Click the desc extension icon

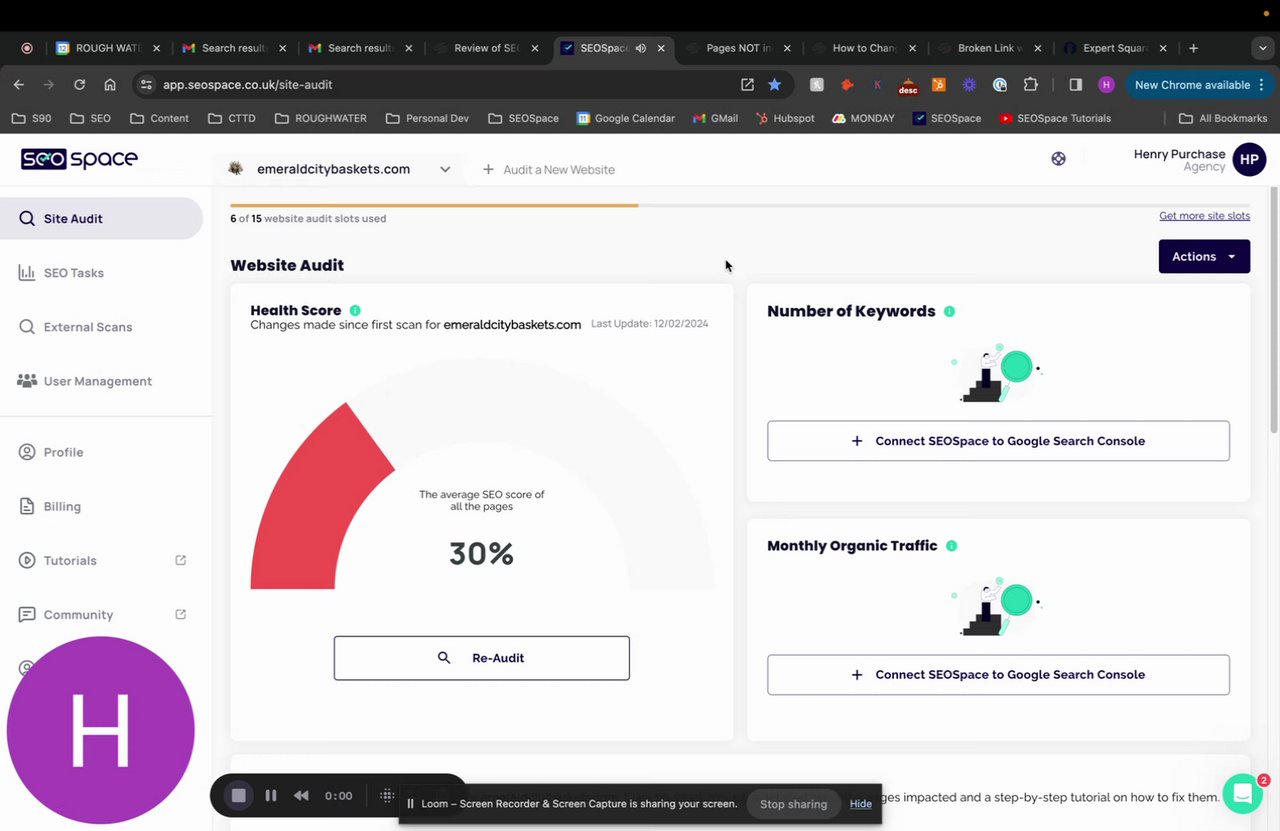[908, 86]
